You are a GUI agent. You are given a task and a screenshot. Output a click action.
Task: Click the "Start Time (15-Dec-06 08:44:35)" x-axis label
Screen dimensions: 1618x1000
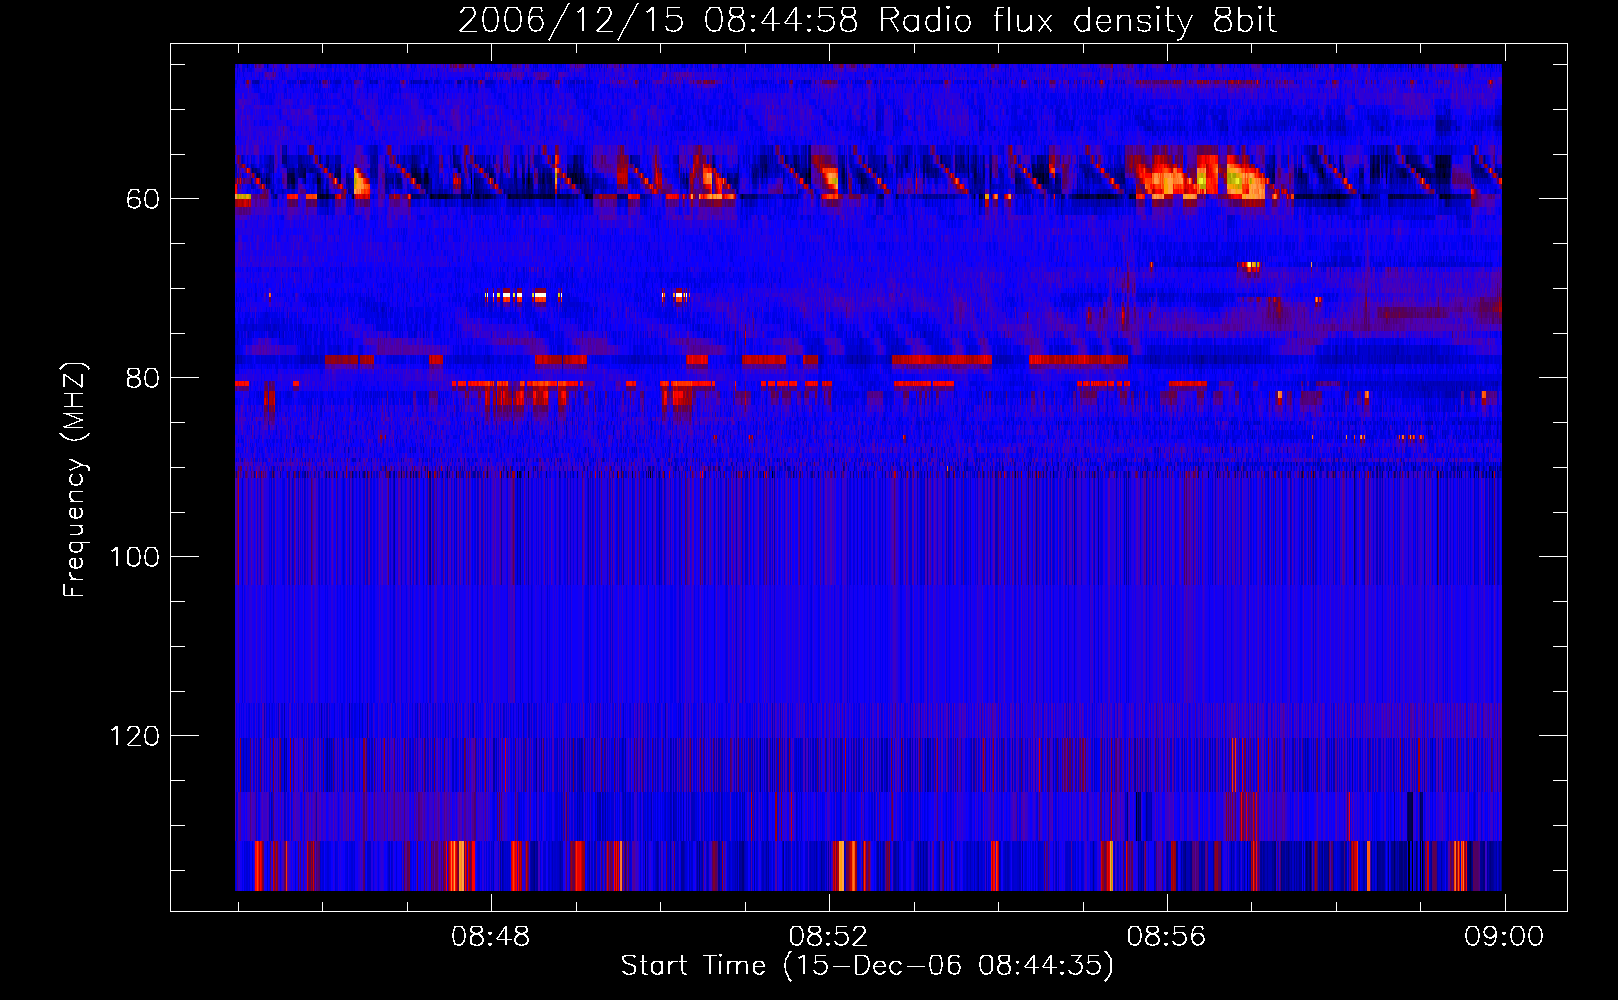(x=867, y=966)
